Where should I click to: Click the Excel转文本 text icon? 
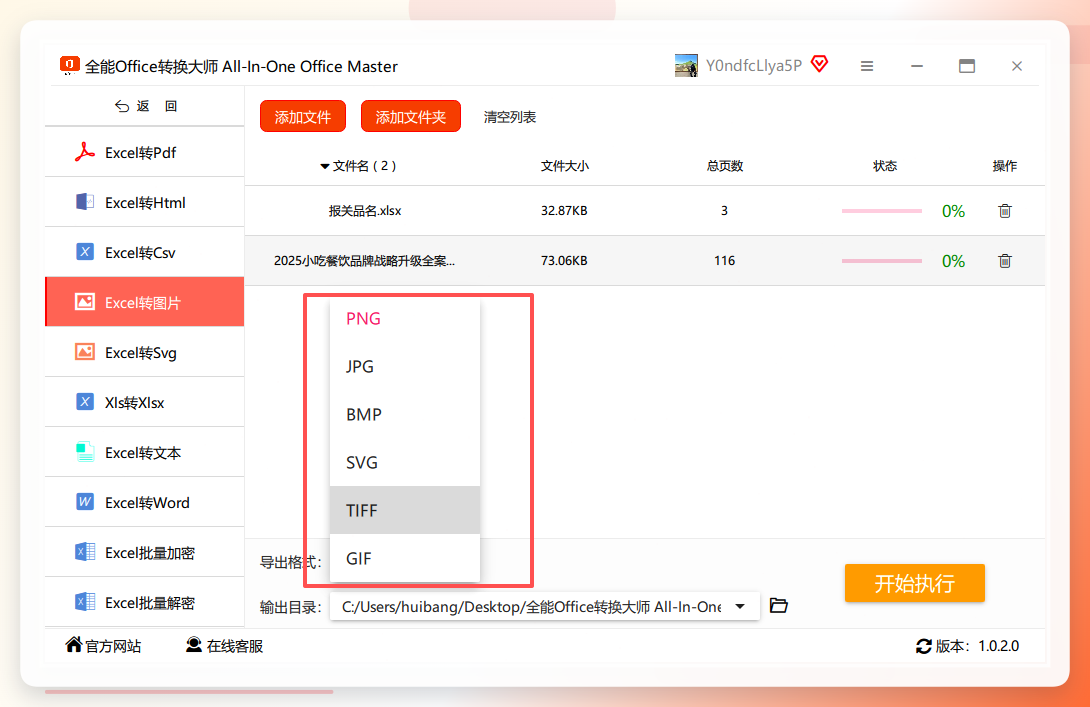tap(85, 452)
